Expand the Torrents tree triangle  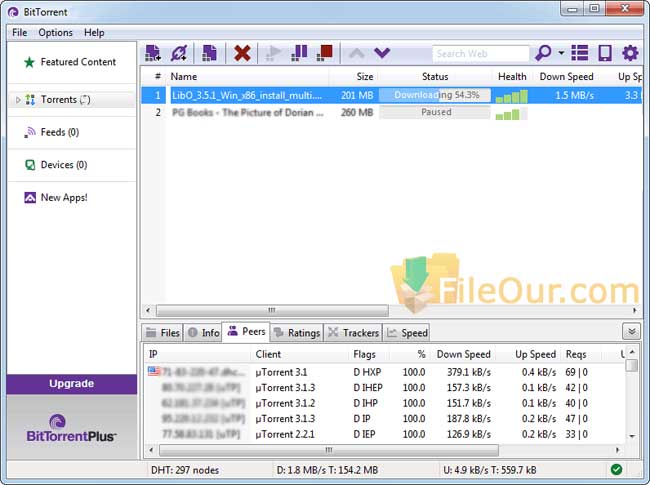point(18,99)
